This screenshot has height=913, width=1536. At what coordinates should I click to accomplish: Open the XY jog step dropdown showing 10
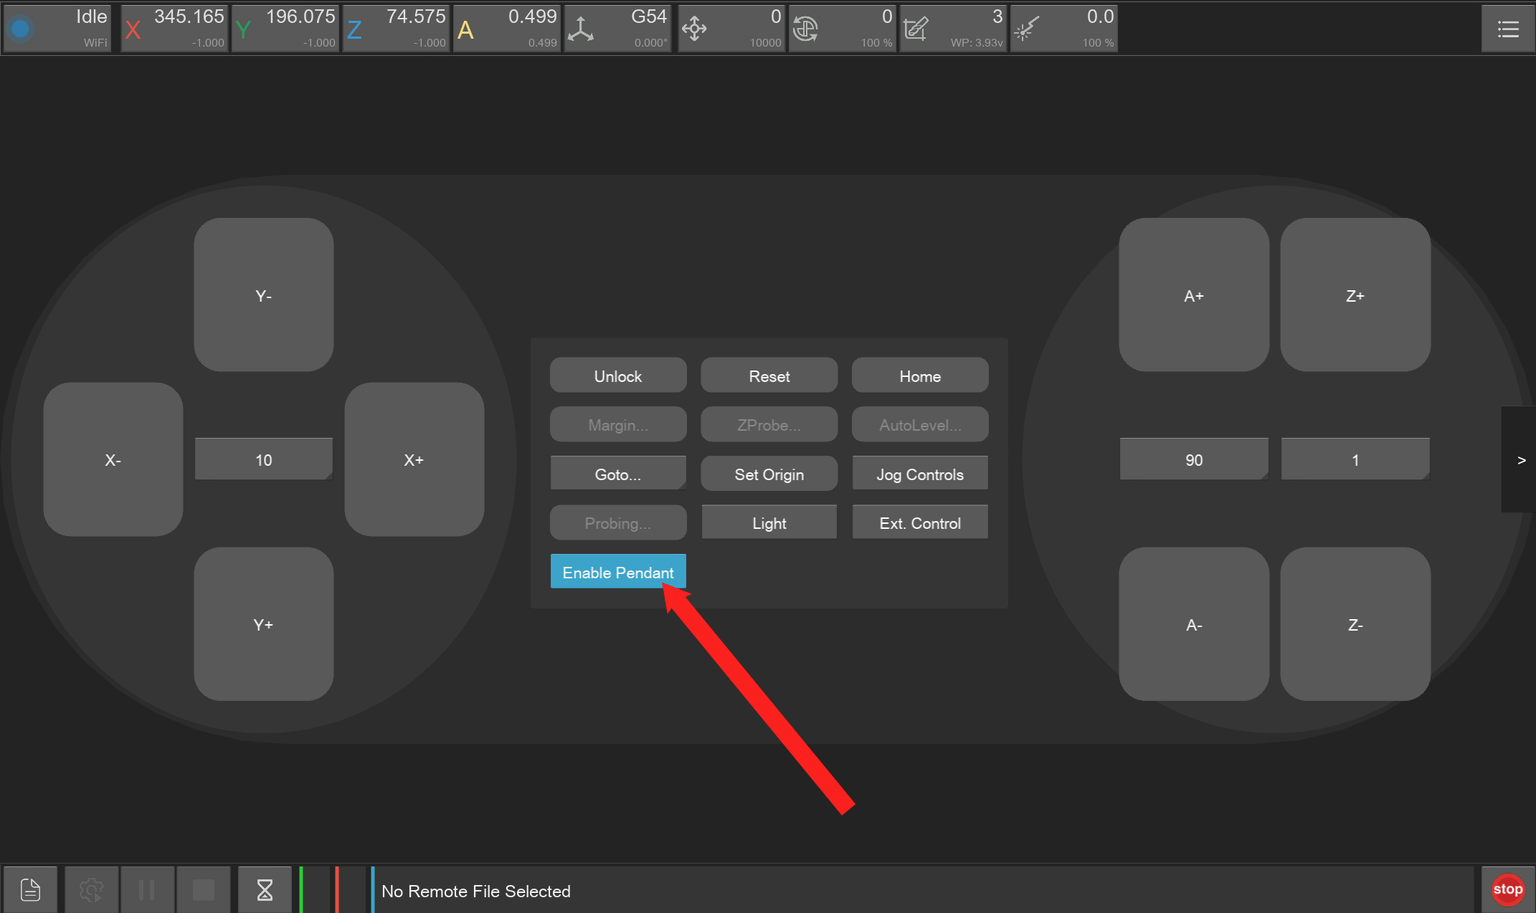click(x=263, y=460)
